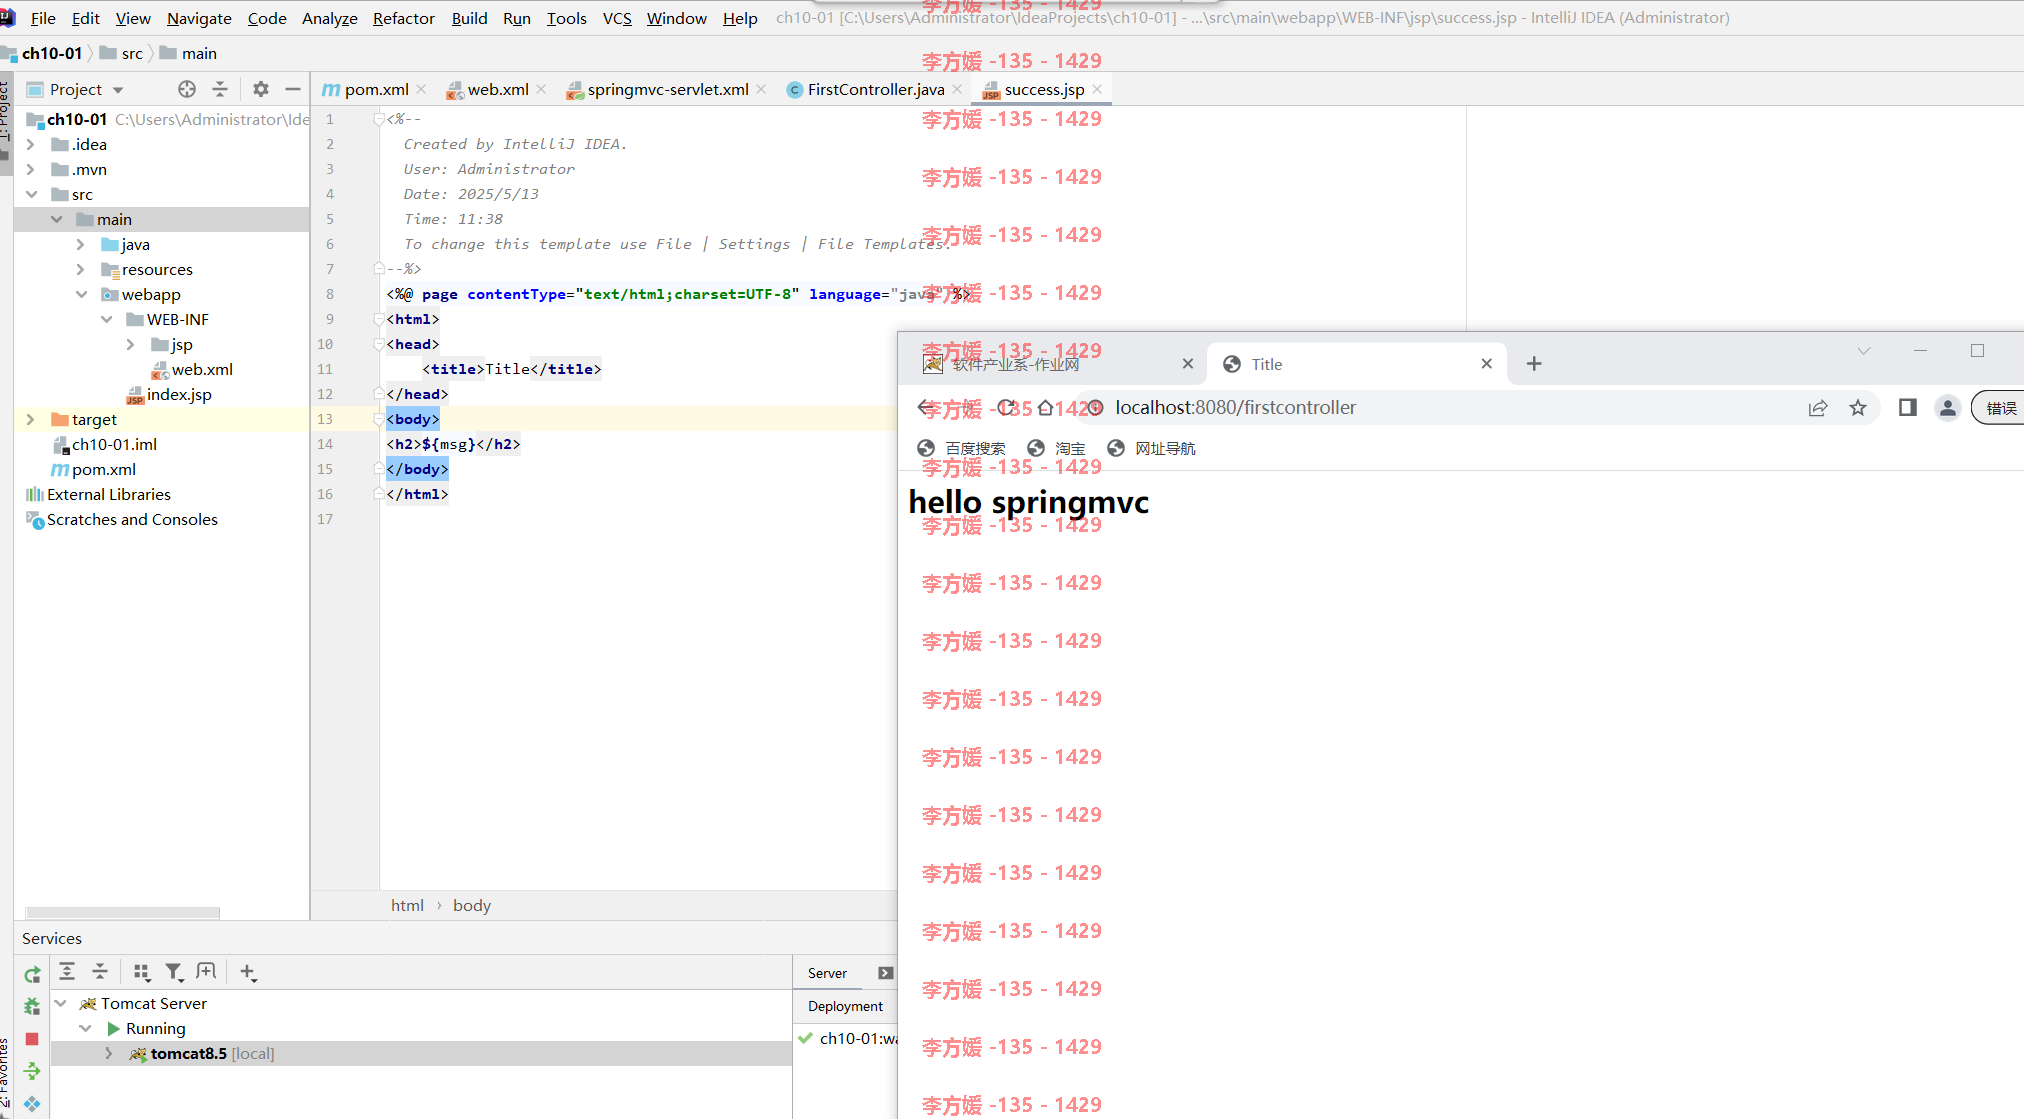Screen dimensions: 2024x1119
Task: Share this page in browser
Action: pyautogui.click(x=1818, y=407)
